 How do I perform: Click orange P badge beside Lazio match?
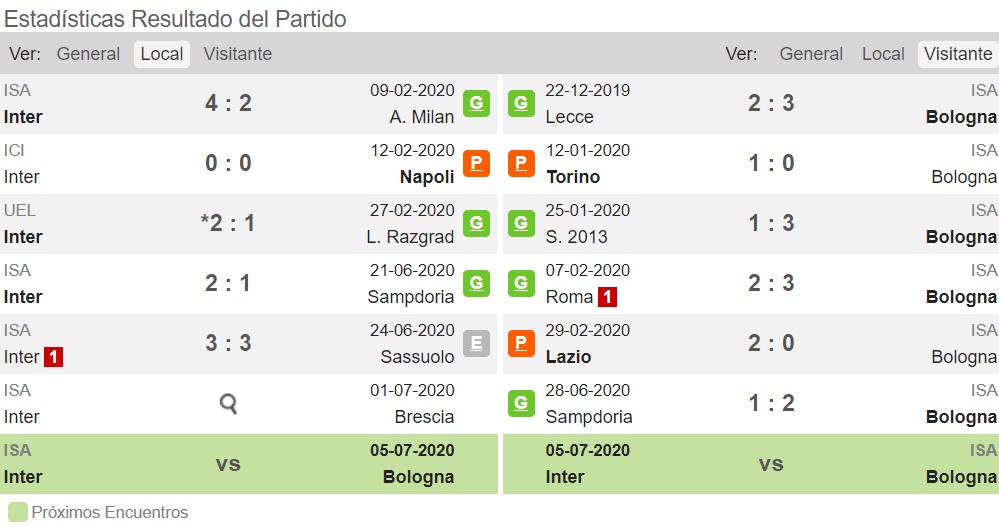(x=521, y=343)
